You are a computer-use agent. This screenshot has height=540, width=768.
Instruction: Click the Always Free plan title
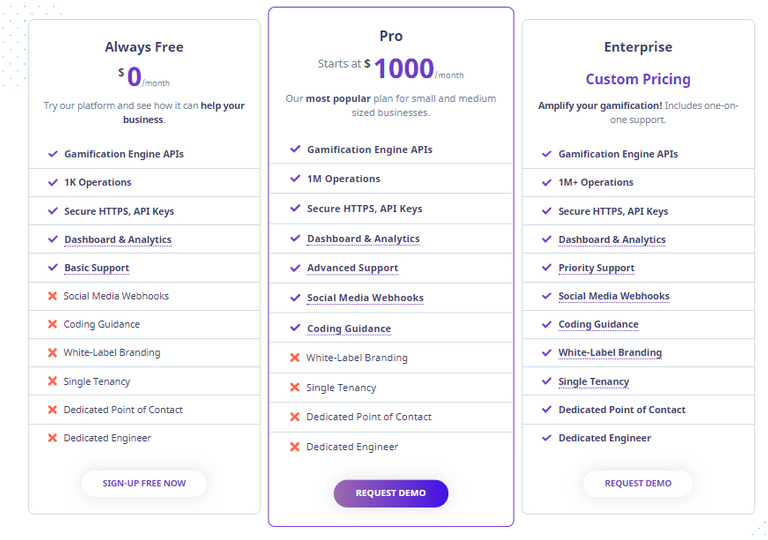(x=144, y=47)
